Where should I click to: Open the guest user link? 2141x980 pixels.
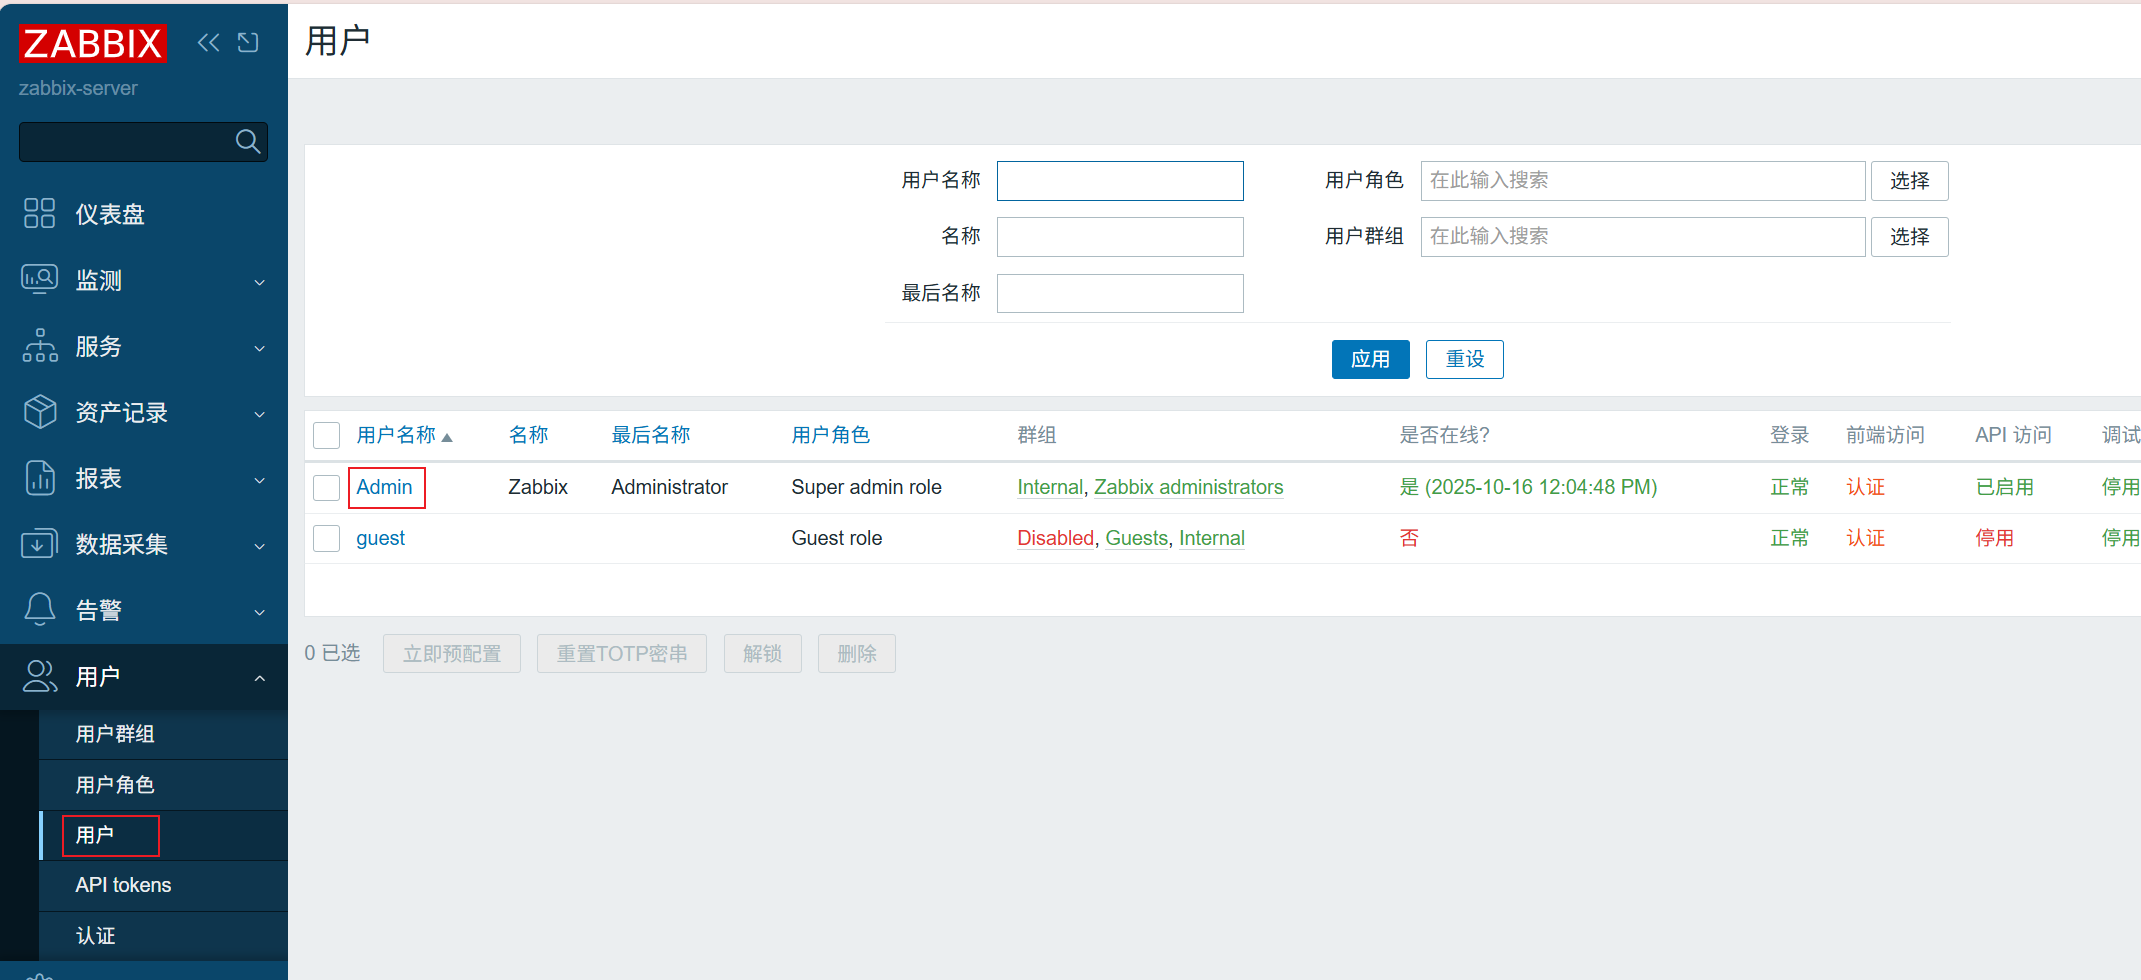(x=380, y=538)
